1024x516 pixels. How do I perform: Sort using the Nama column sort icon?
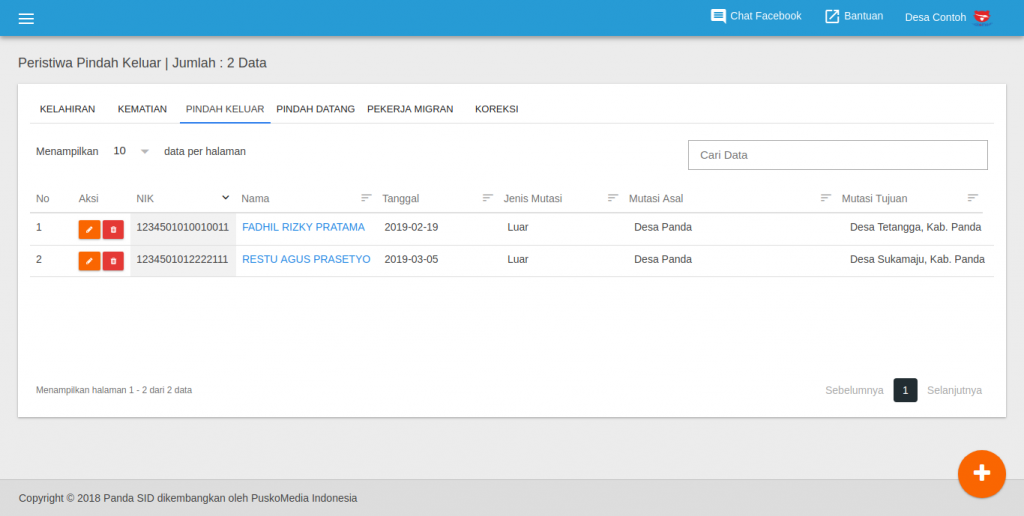tap(366, 197)
